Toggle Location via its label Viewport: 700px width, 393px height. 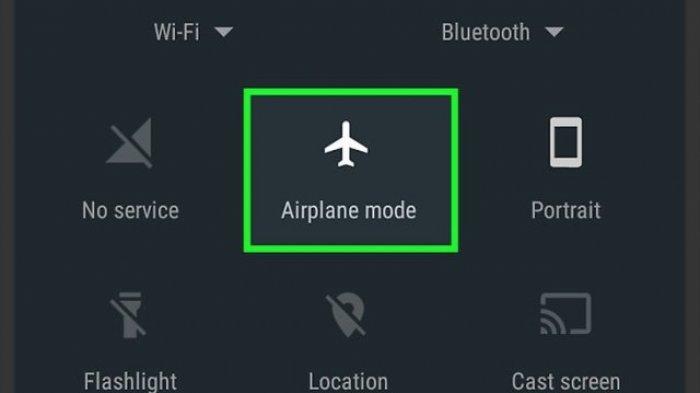click(348, 382)
